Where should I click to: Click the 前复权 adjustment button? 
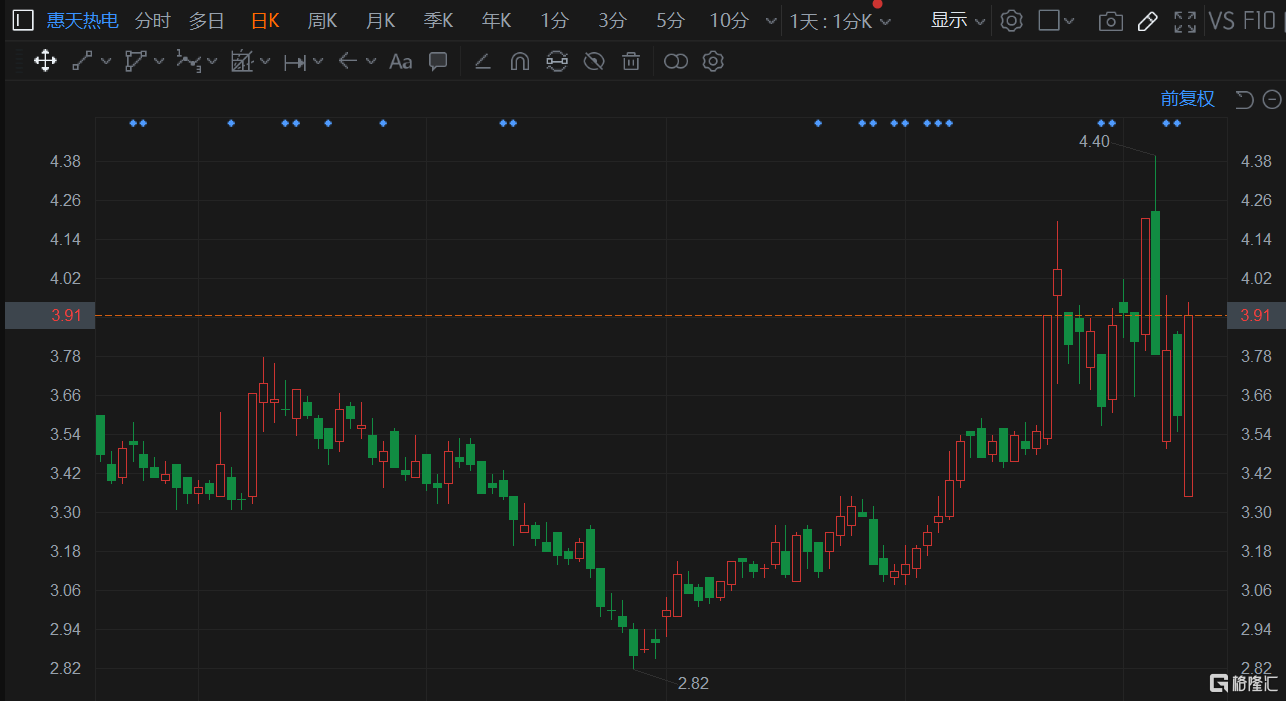pyautogui.click(x=1187, y=99)
